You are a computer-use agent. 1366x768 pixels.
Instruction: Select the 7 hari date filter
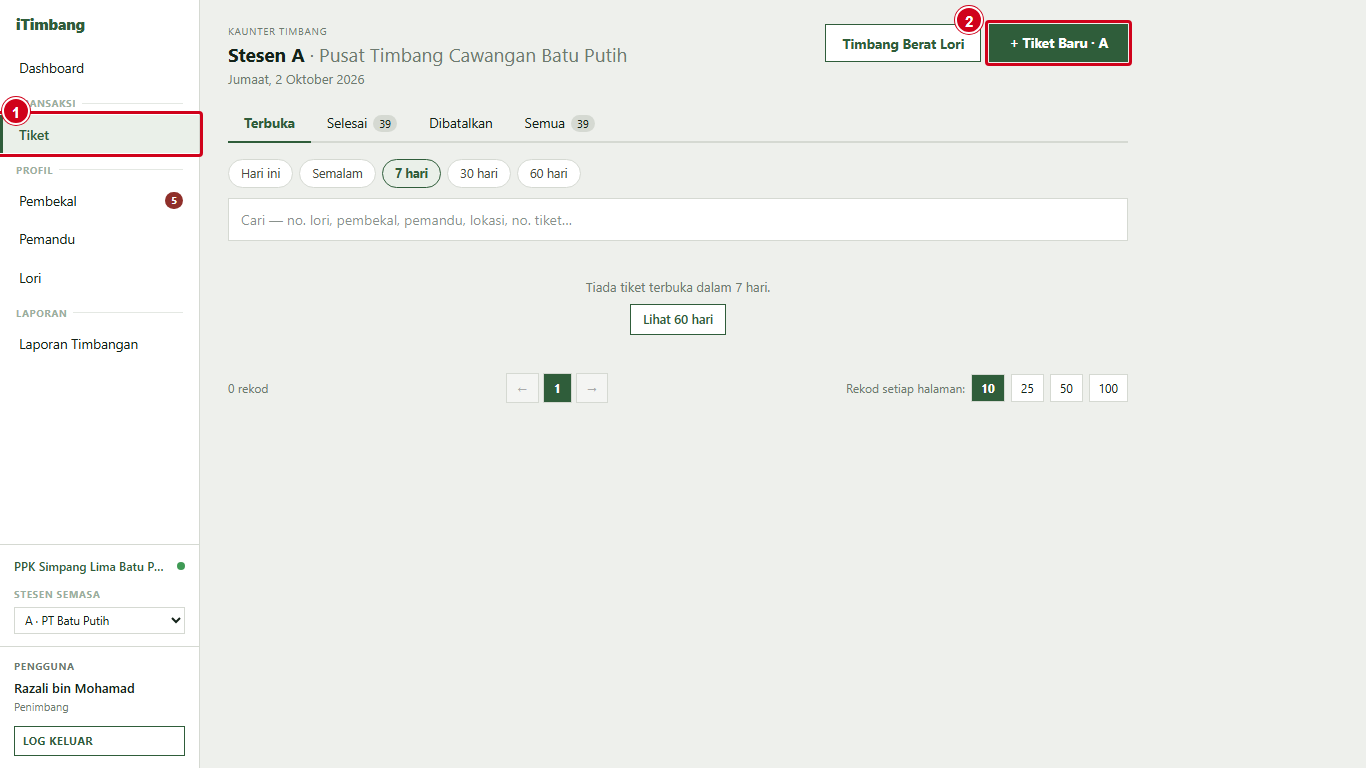pos(411,173)
